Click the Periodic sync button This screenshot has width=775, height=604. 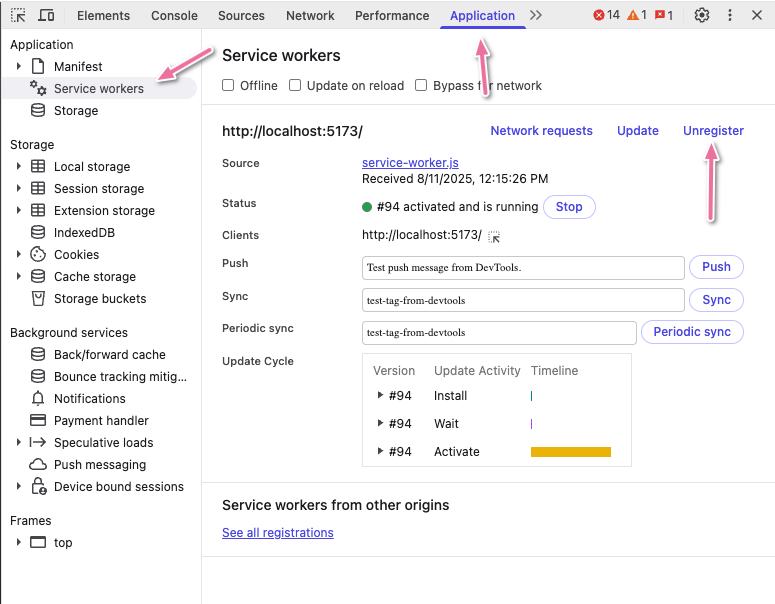coord(692,332)
